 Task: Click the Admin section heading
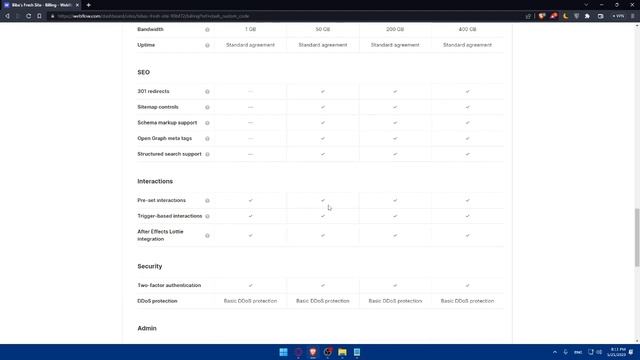[x=147, y=328]
